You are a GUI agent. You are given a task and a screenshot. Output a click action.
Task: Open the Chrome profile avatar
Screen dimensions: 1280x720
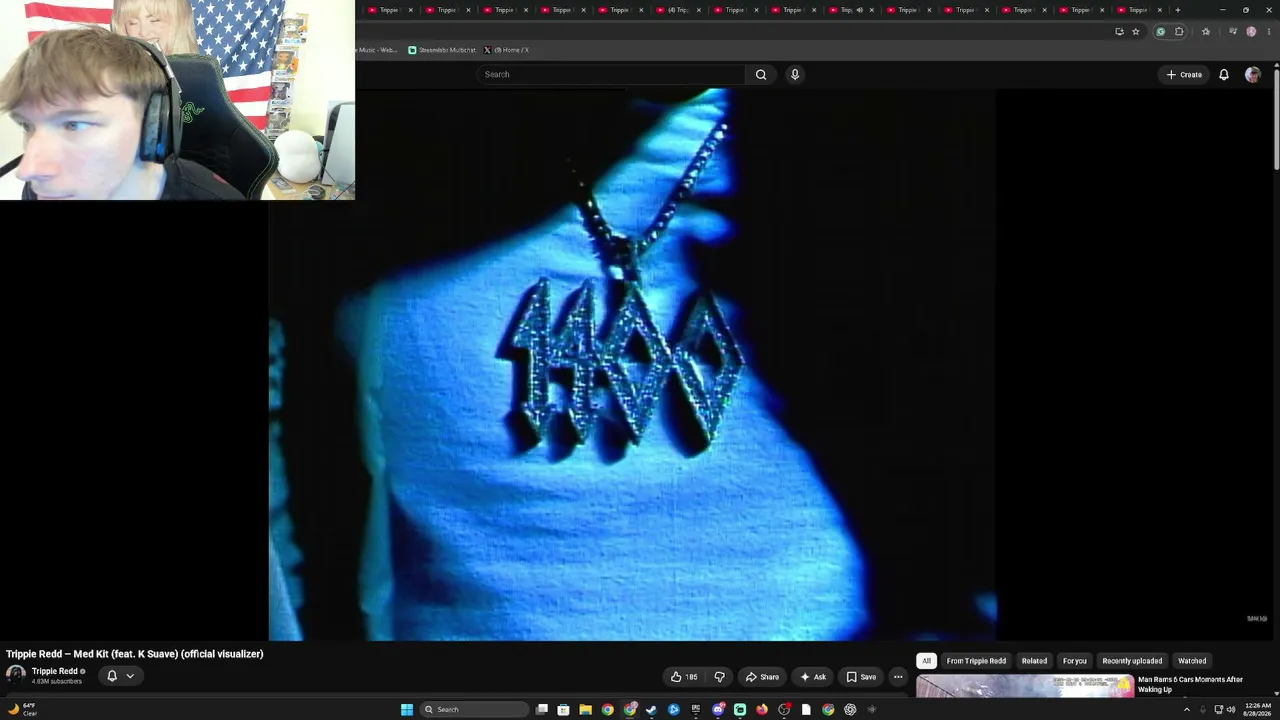pyautogui.click(x=1251, y=31)
